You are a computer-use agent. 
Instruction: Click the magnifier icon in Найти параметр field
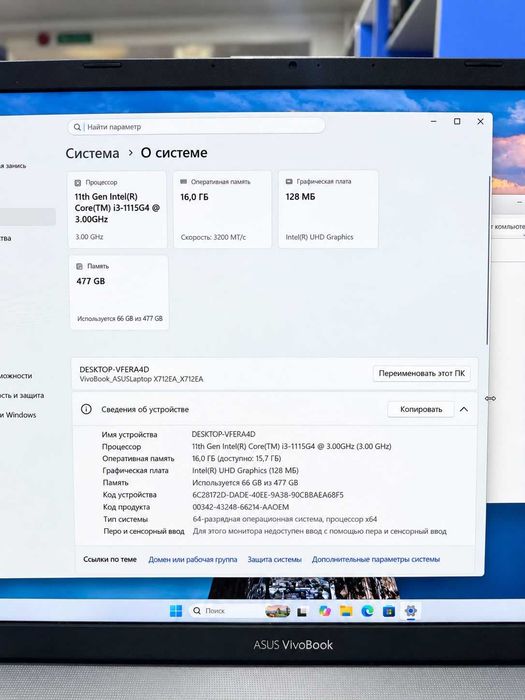(77, 127)
